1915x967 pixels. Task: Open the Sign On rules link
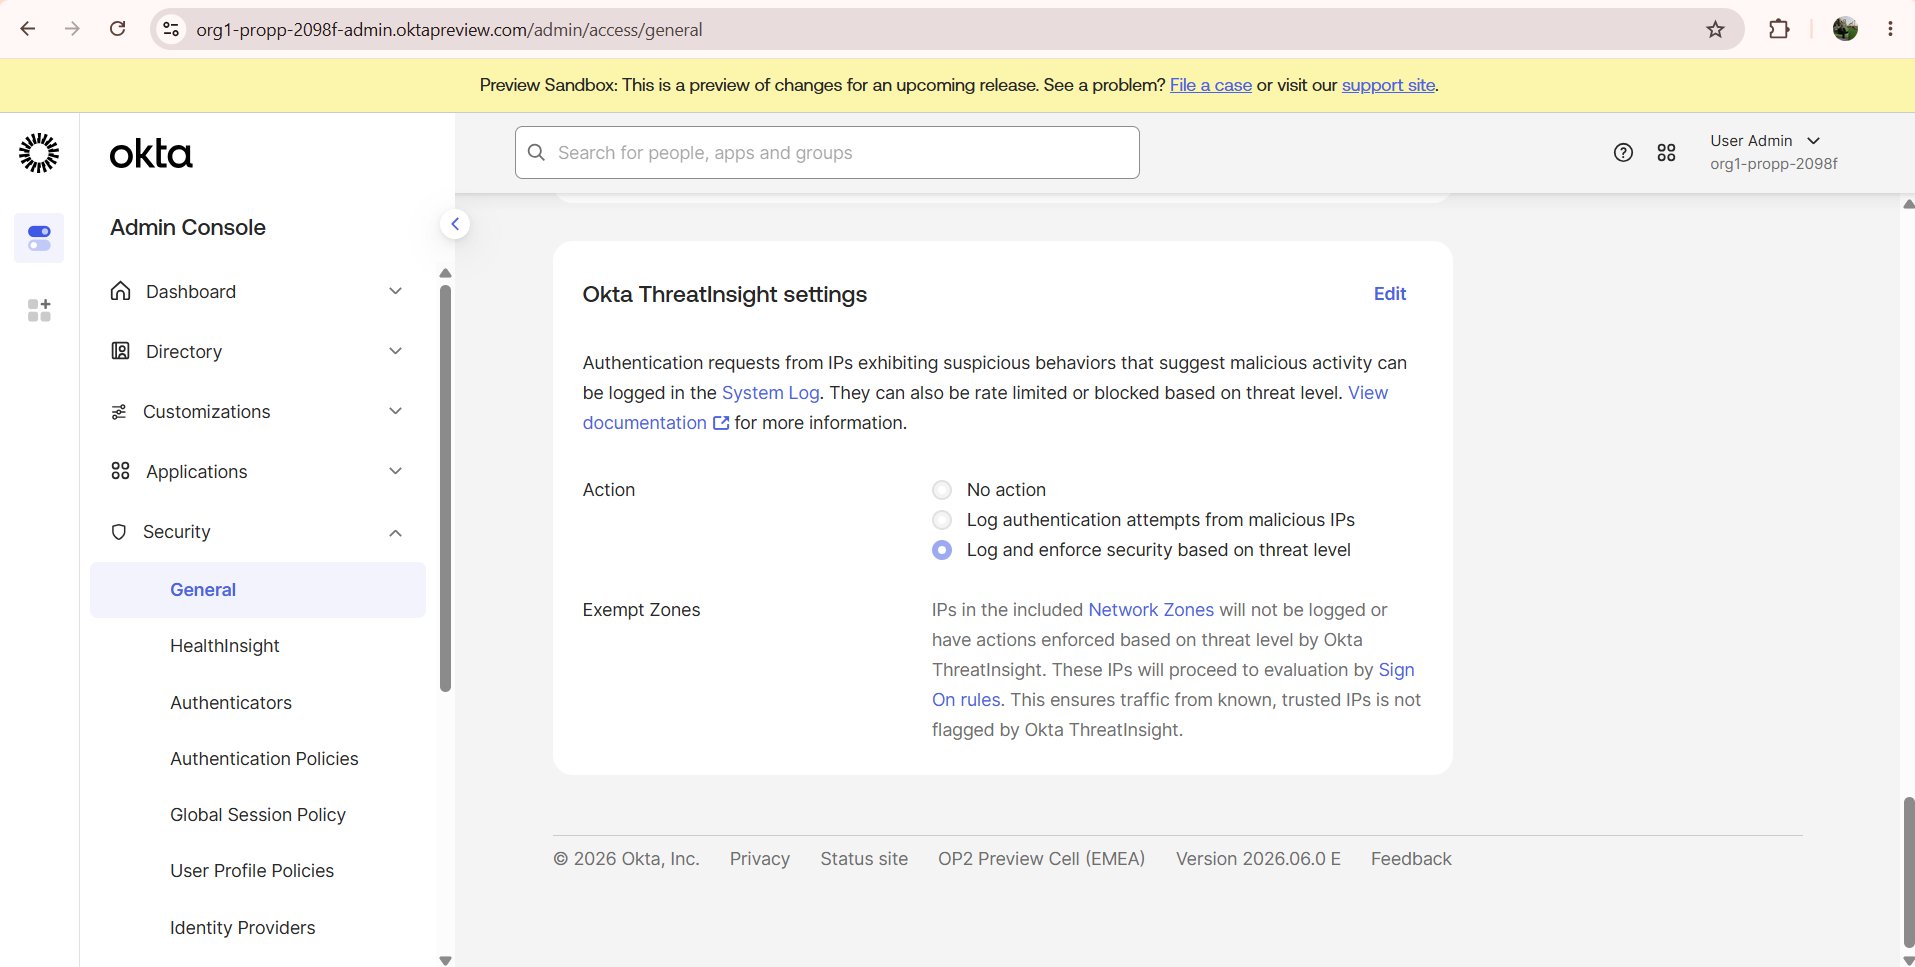[x=966, y=700]
